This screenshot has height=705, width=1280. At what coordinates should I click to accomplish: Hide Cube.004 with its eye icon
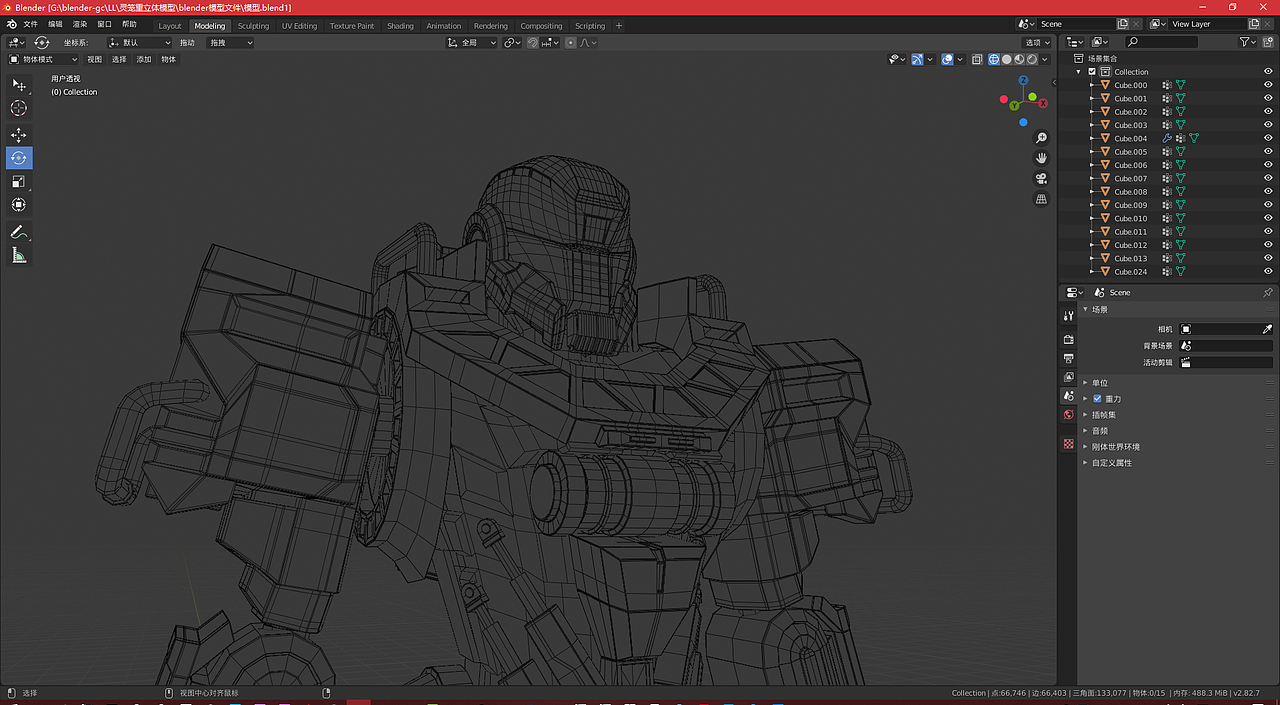pyautogui.click(x=1268, y=138)
